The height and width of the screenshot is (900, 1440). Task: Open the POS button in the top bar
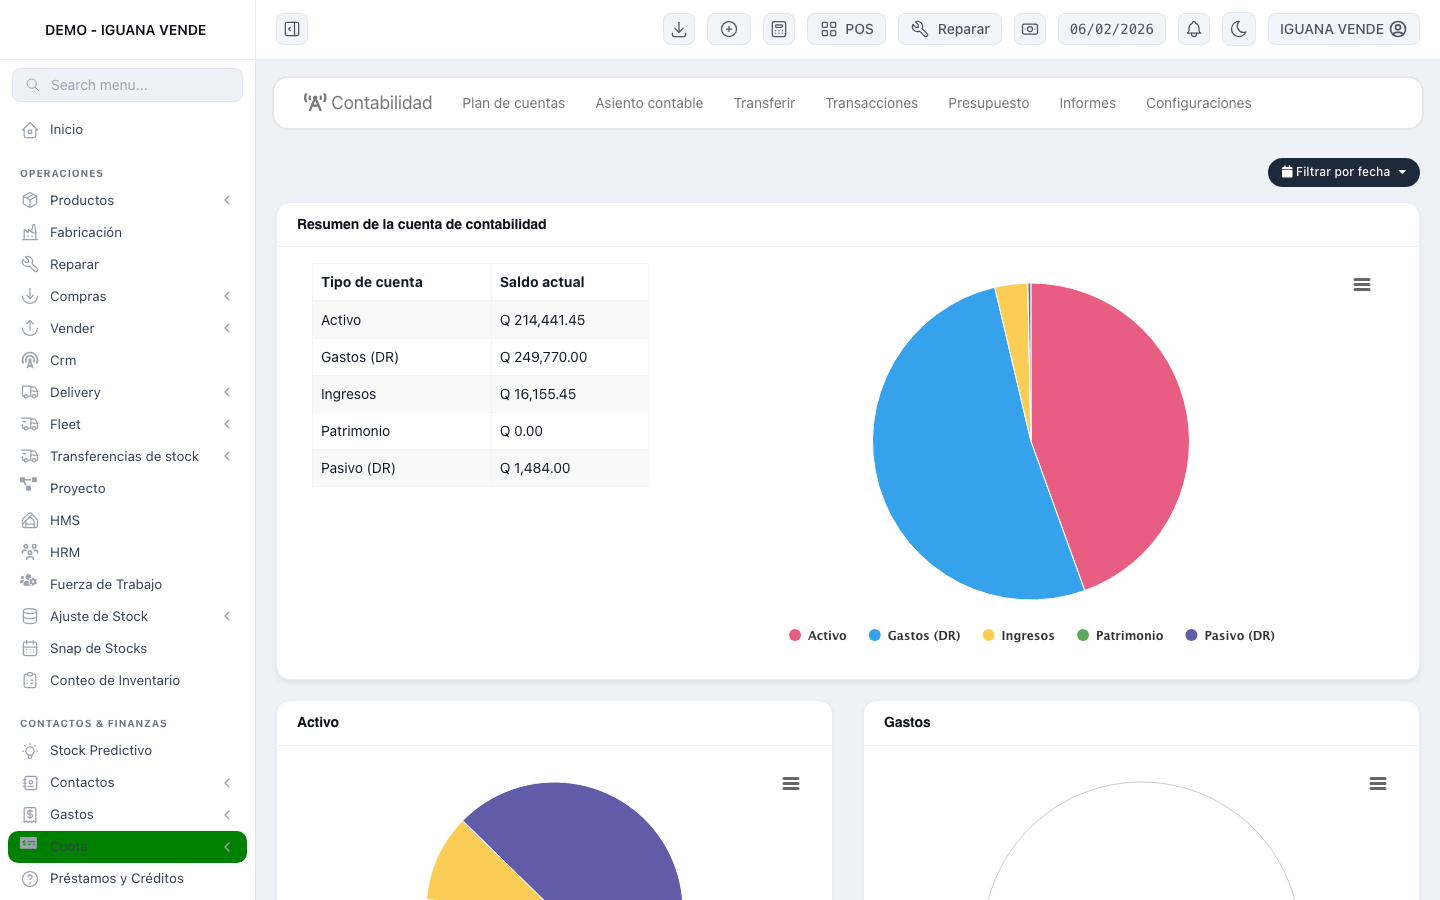pyautogui.click(x=847, y=29)
